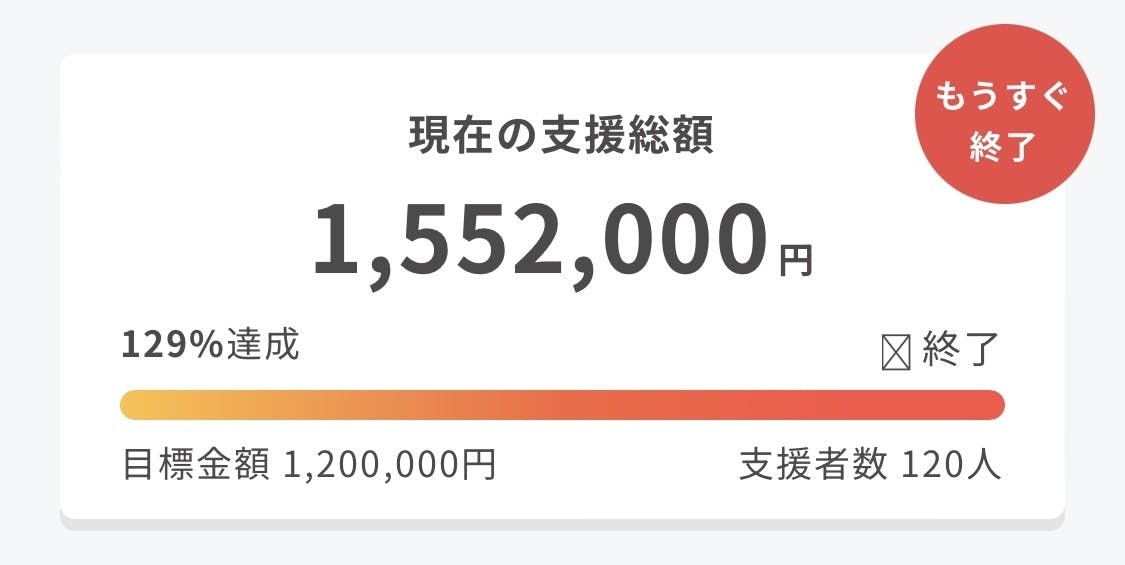Click the 現在の支援総額 heading
Image resolution: width=1125 pixels, height=565 pixels.
[x=561, y=136]
